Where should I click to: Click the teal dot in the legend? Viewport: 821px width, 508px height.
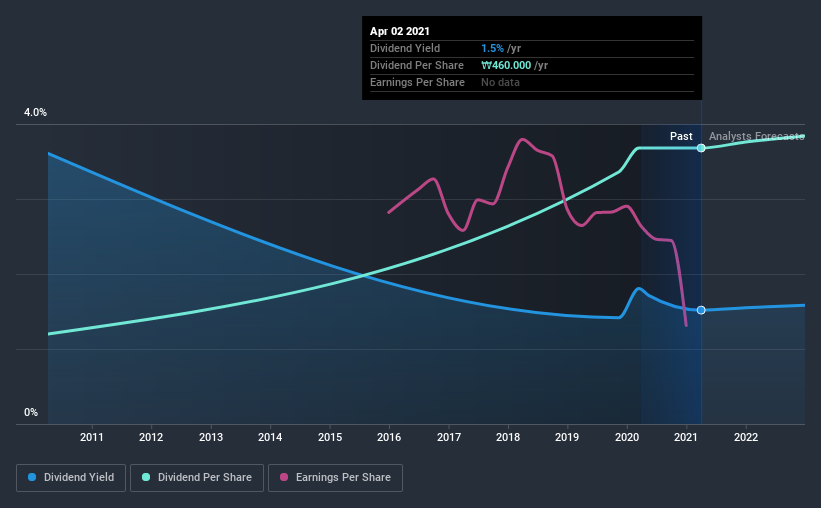point(146,478)
